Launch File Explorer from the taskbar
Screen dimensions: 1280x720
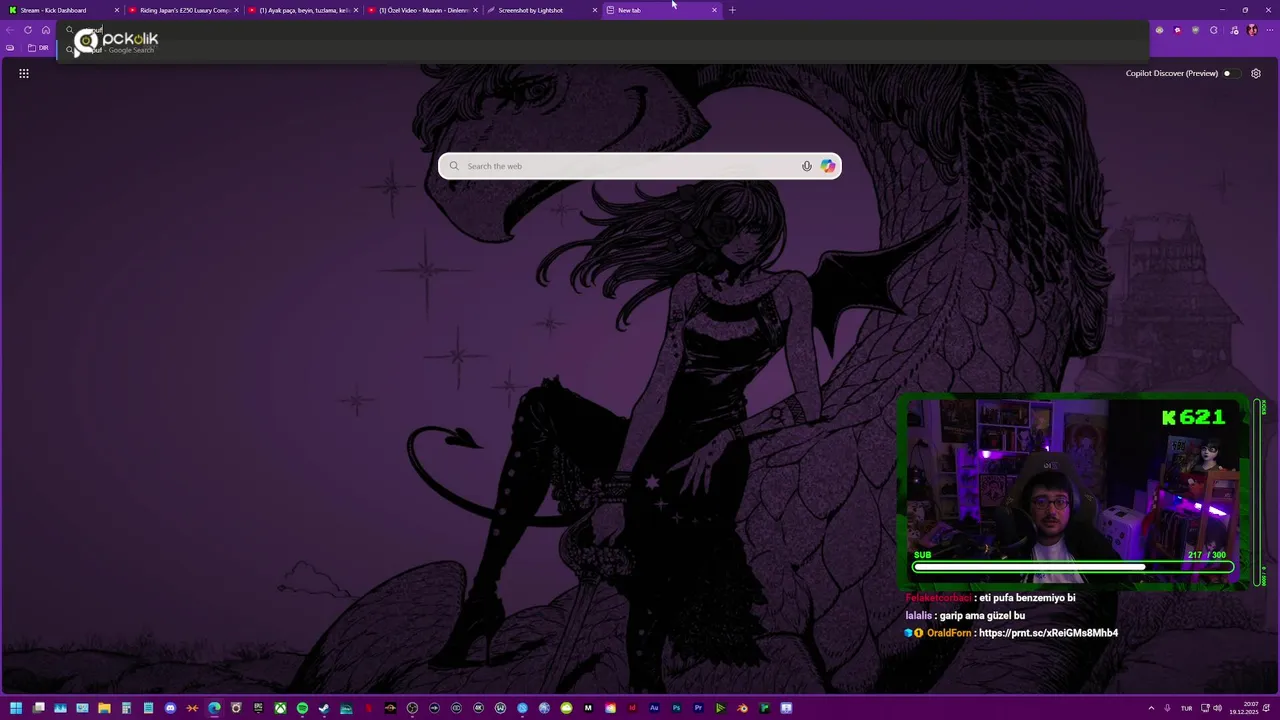(104, 708)
